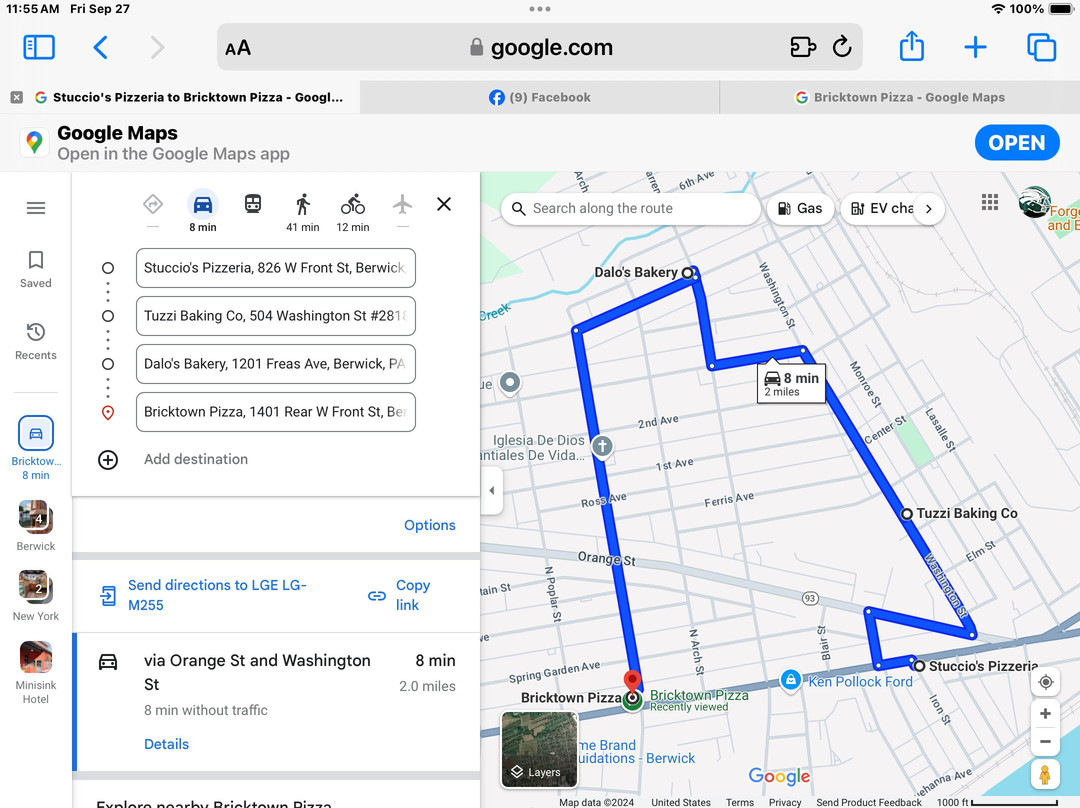Open the Google Maps hamburger menu
The width and height of the screenshot is (1080, 808).
click(x=36, y=208)
